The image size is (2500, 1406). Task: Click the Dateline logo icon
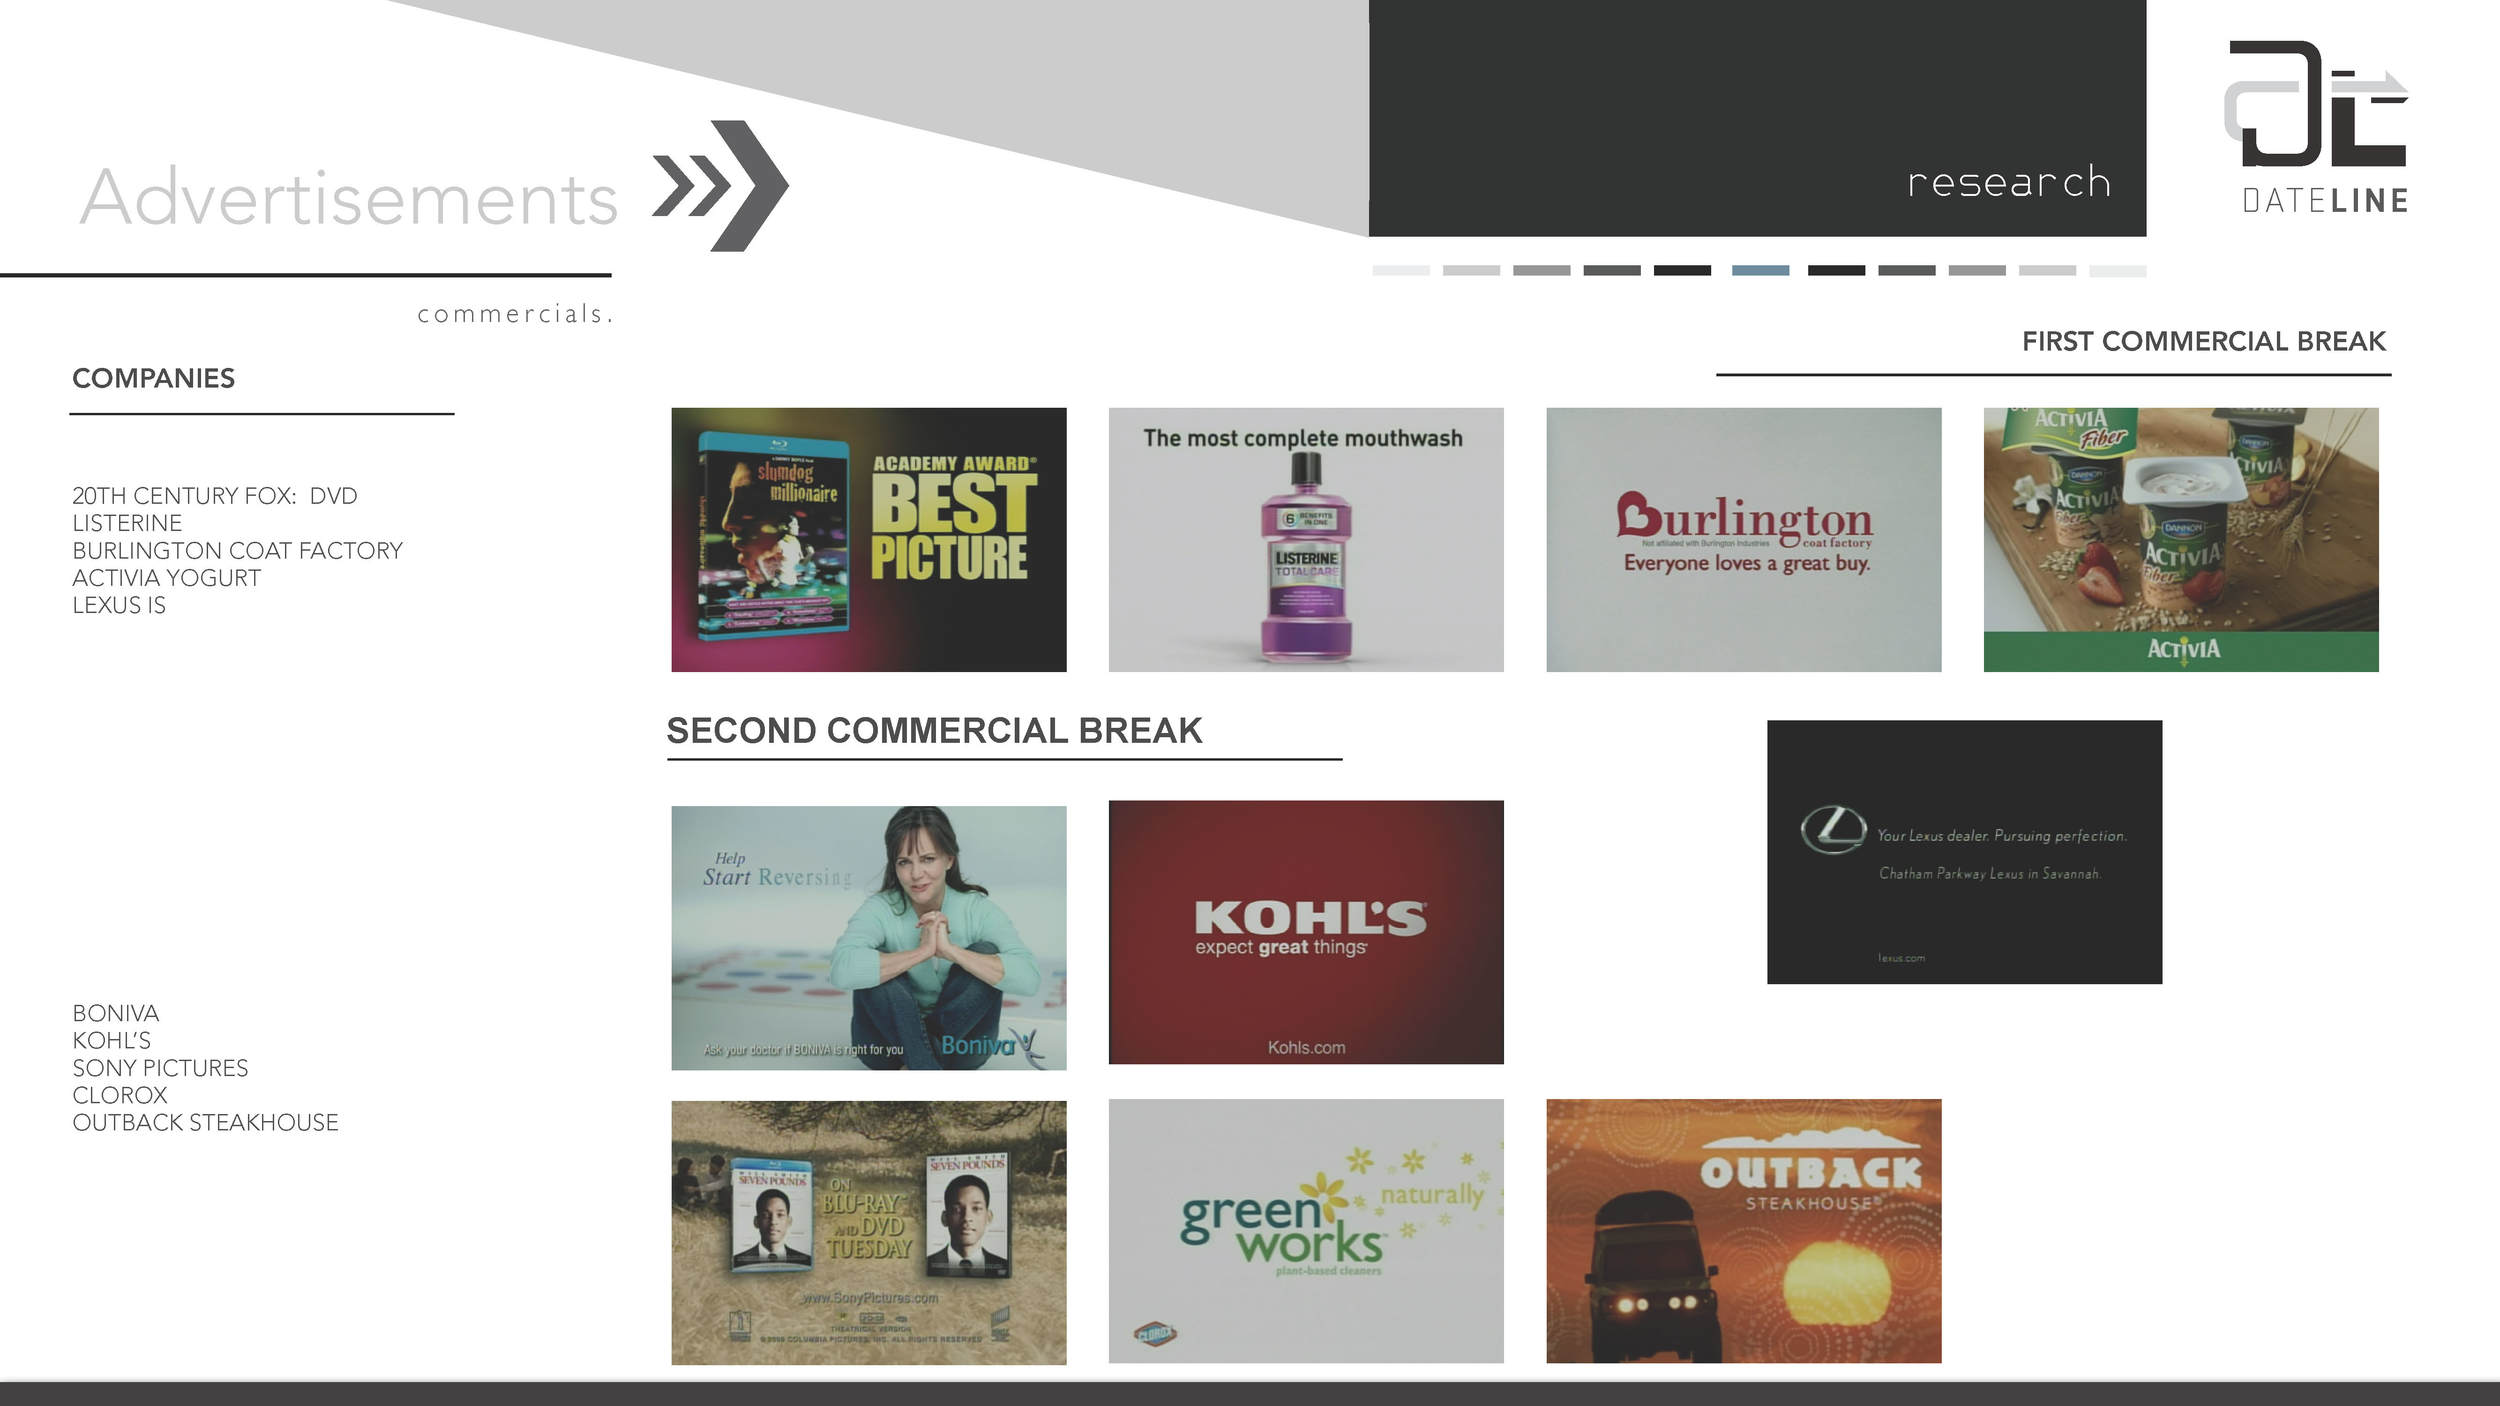pyautogui.click(x=2315, y=104)
